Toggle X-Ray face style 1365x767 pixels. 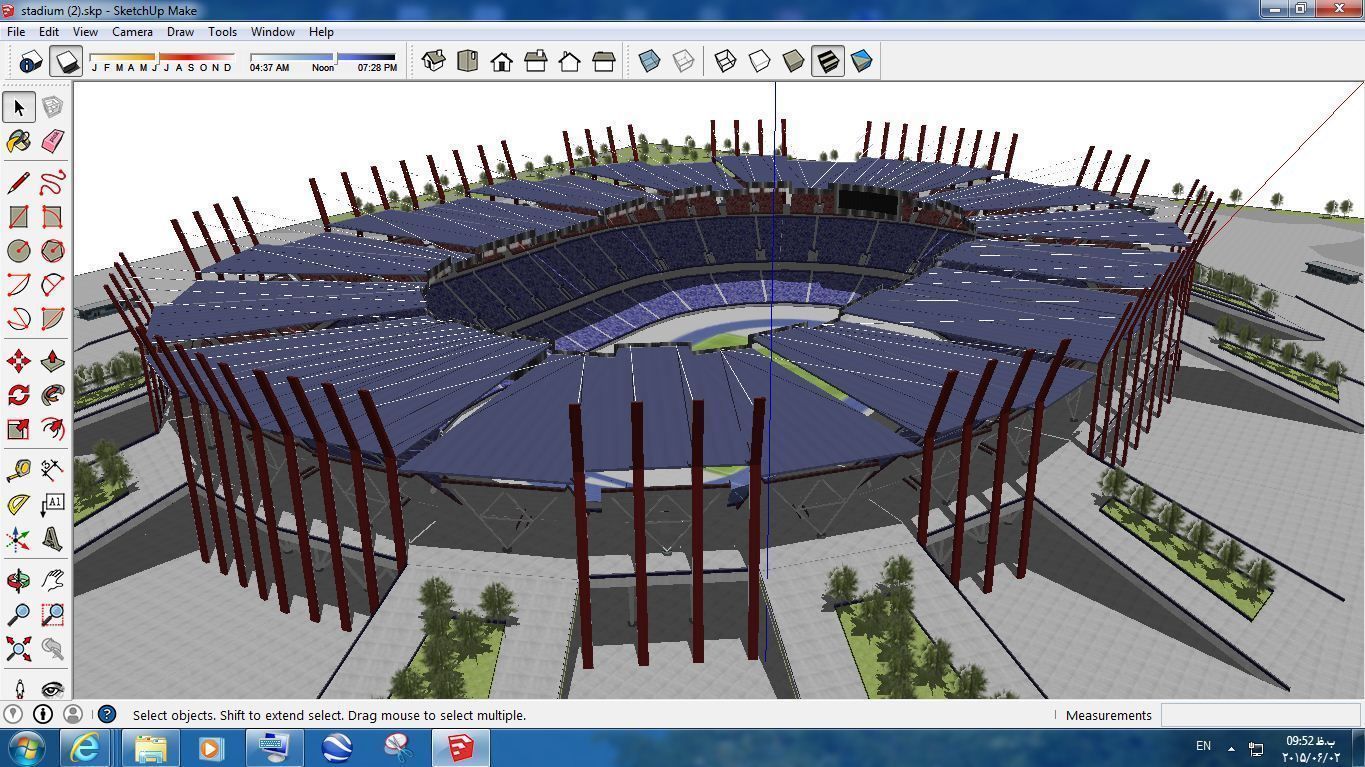[649, 61]
